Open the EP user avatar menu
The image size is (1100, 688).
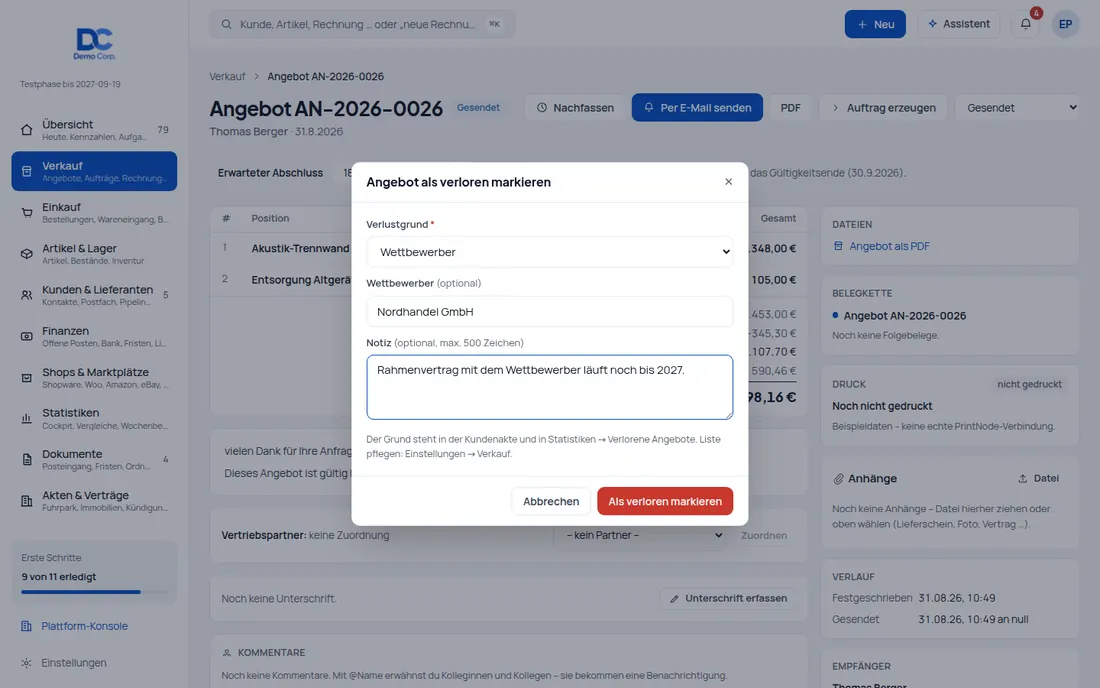click(x=1065, y=24)
